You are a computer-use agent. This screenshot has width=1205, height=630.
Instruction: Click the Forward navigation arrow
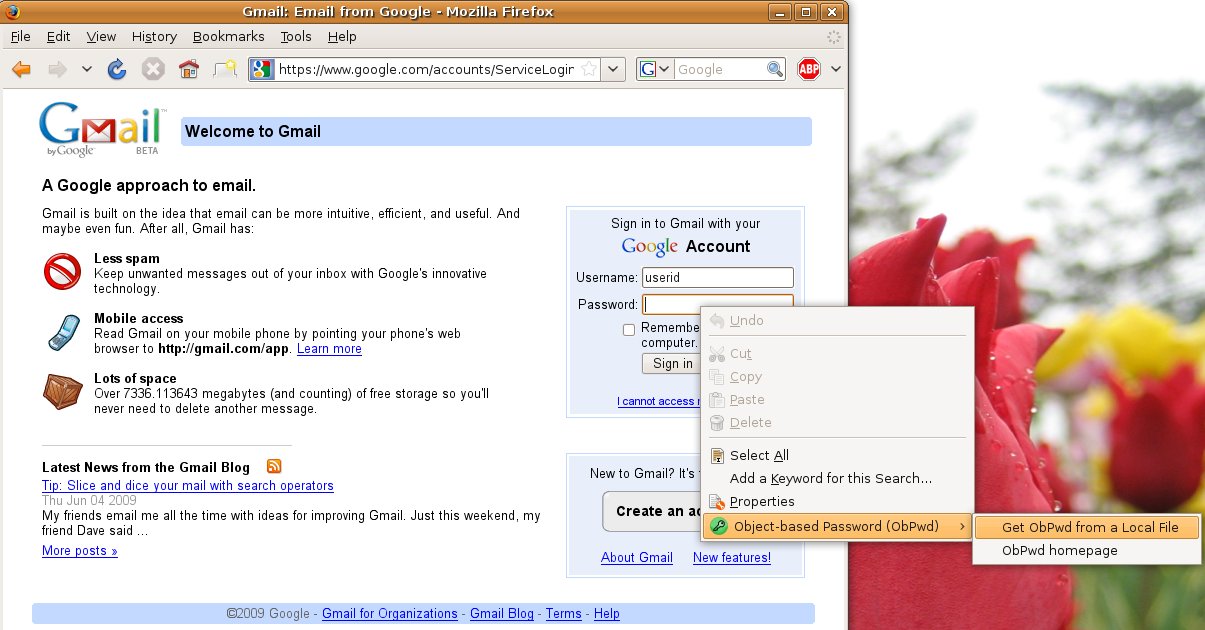coord(57,69)
